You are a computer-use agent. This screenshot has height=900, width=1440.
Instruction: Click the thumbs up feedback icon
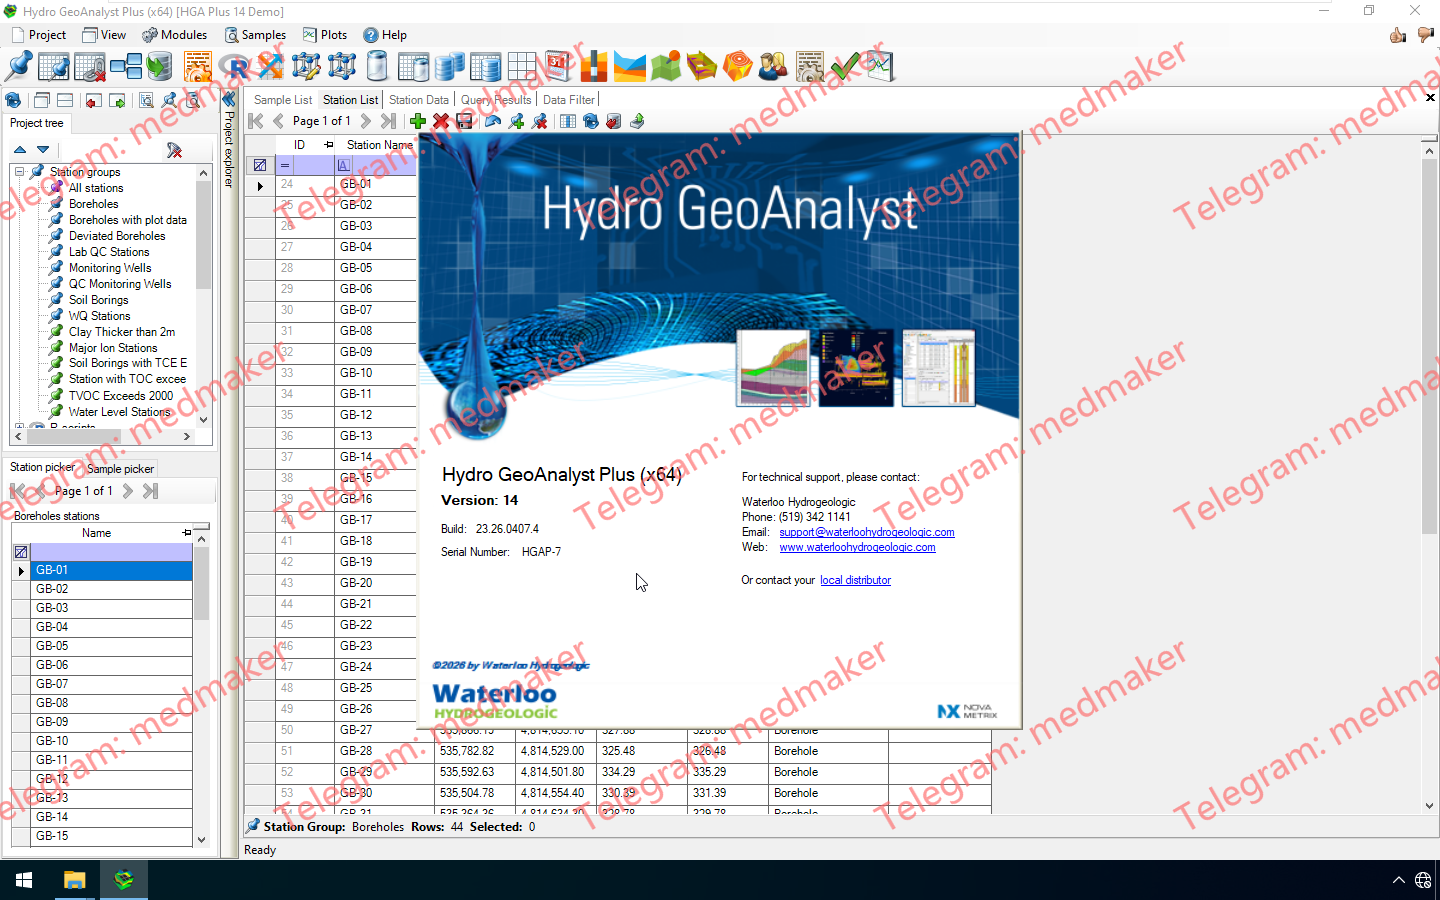1398,35
